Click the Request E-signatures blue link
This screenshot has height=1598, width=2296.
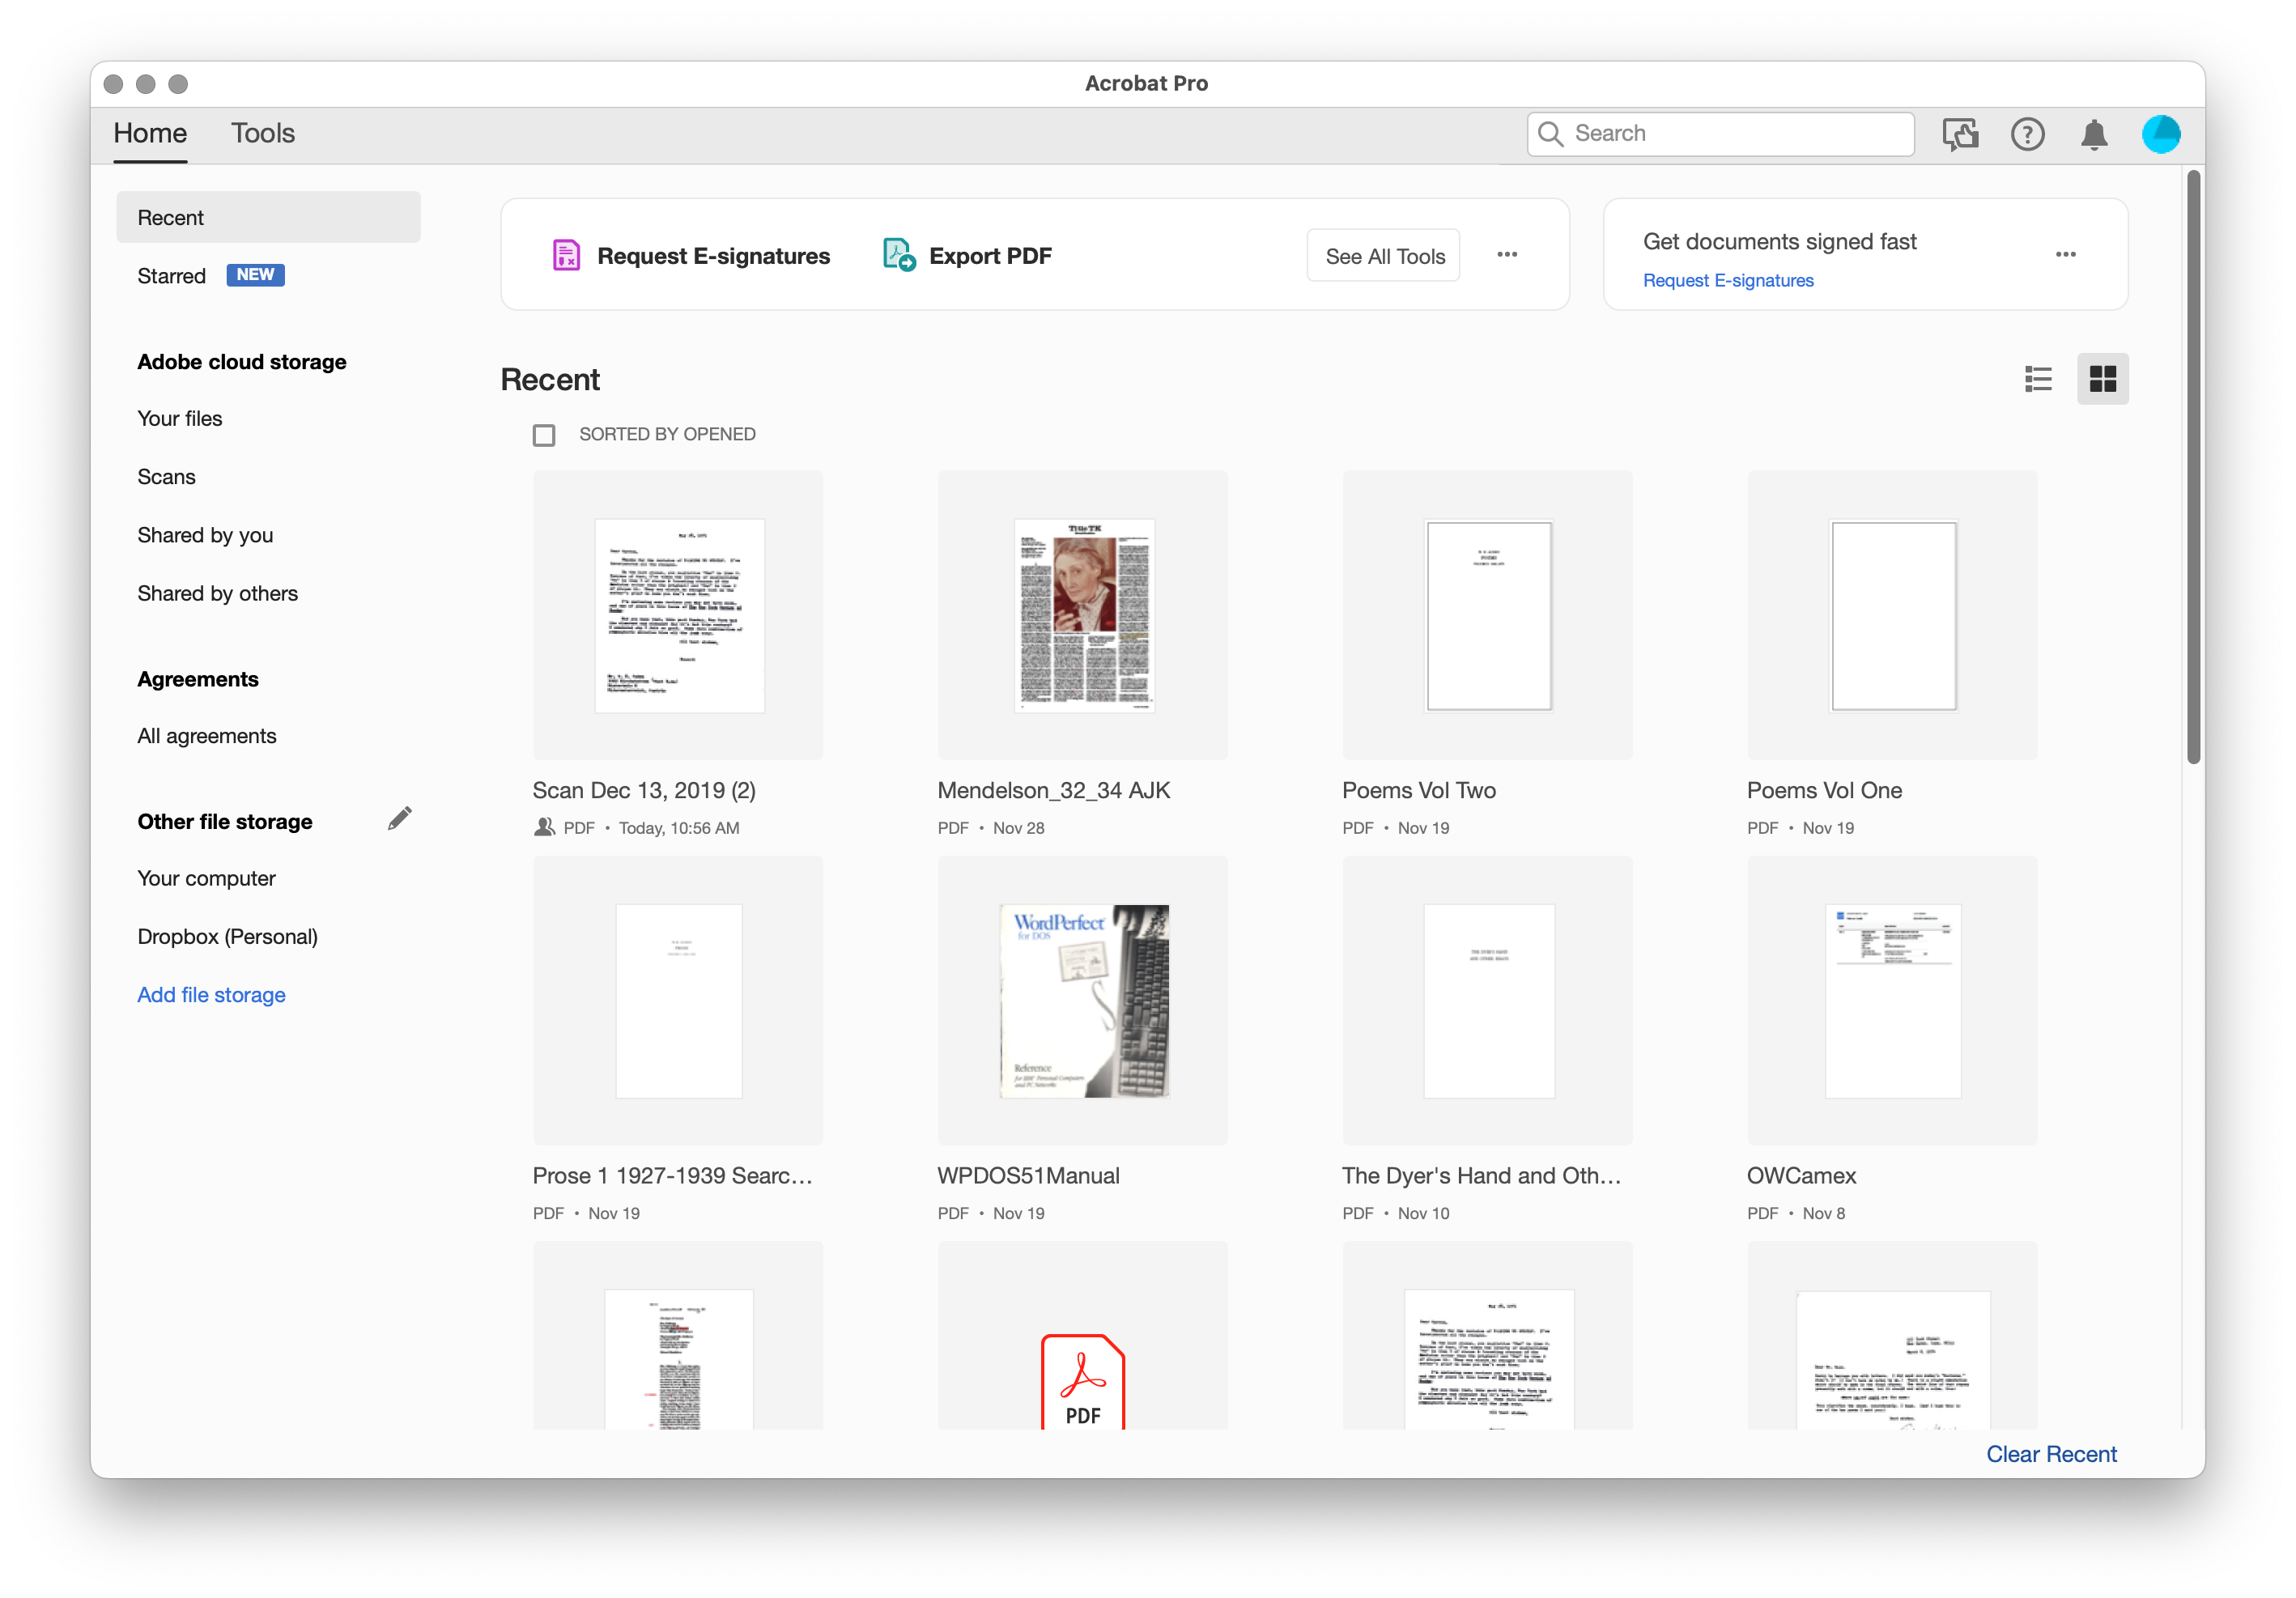(1728, 281)
